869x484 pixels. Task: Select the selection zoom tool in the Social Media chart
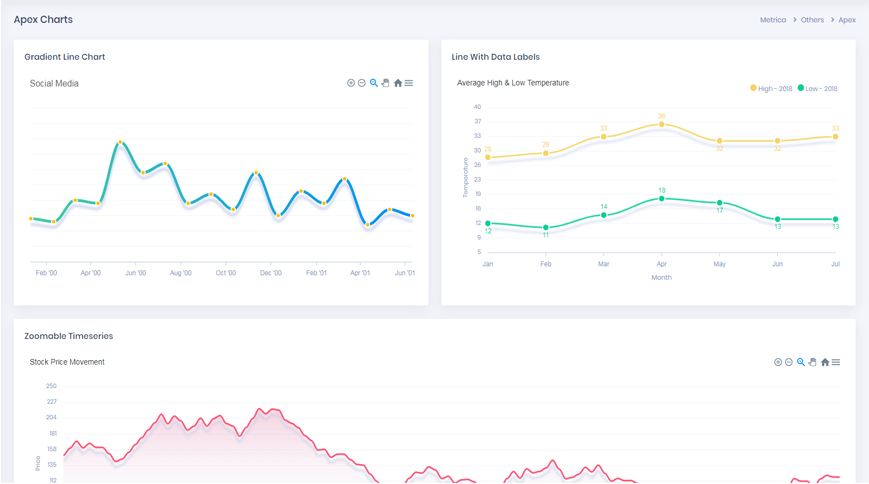pyautogui.click(x=374, y=83)
